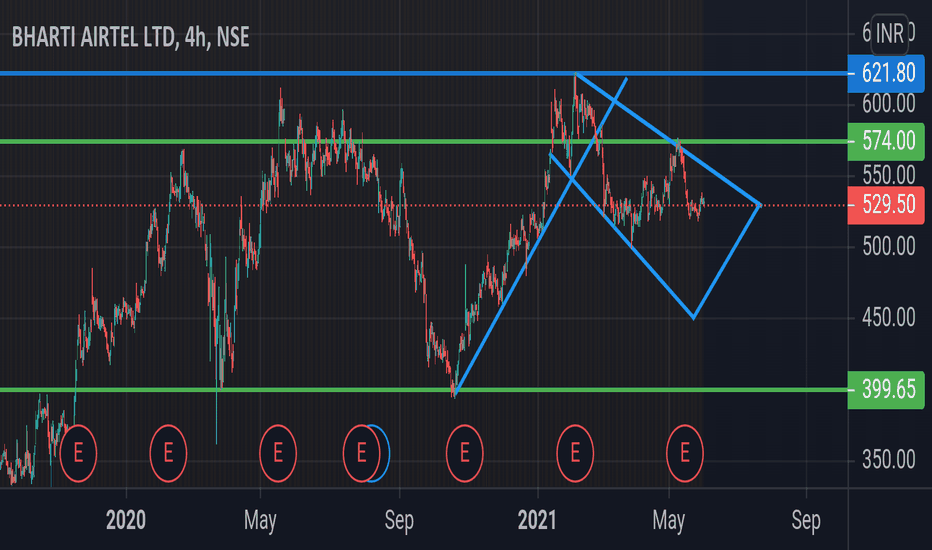Click the 529.50 red current price label
Viewport: 932px width, 550px height.
886,205
